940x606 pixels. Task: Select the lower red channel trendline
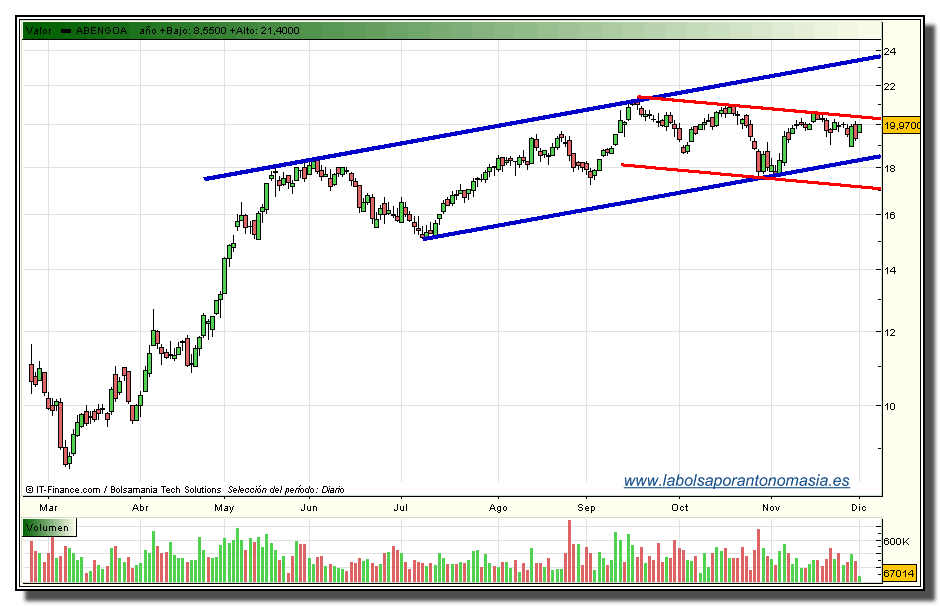750,176
